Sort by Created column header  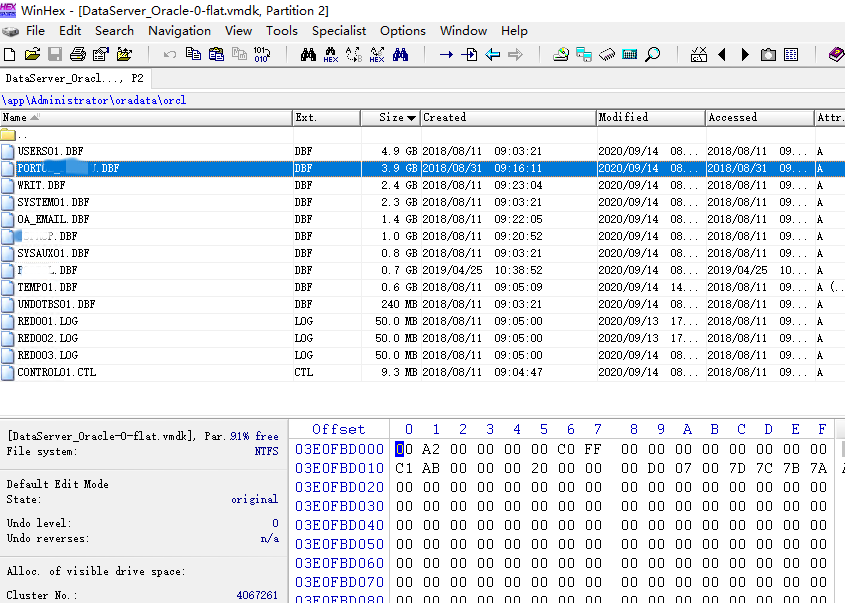pos(508,117)
